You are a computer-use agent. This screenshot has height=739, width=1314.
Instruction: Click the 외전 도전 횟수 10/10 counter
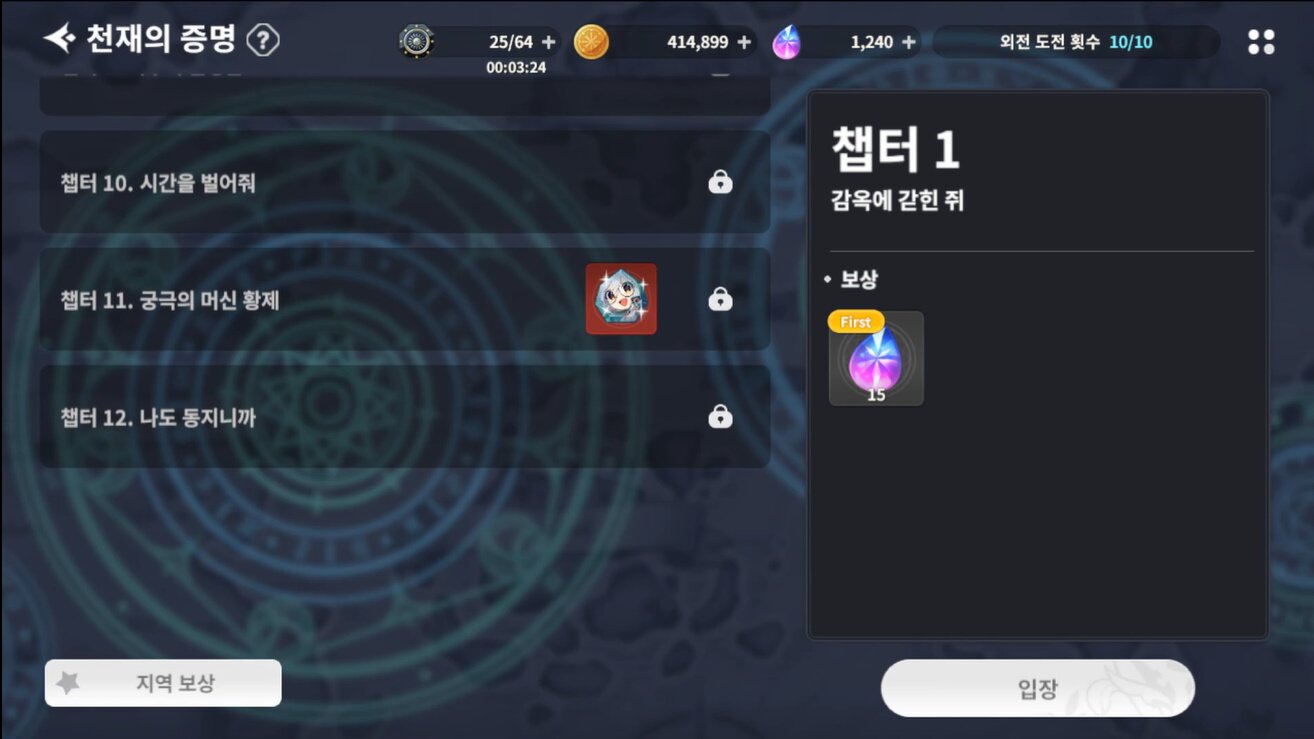point(1076,42)
